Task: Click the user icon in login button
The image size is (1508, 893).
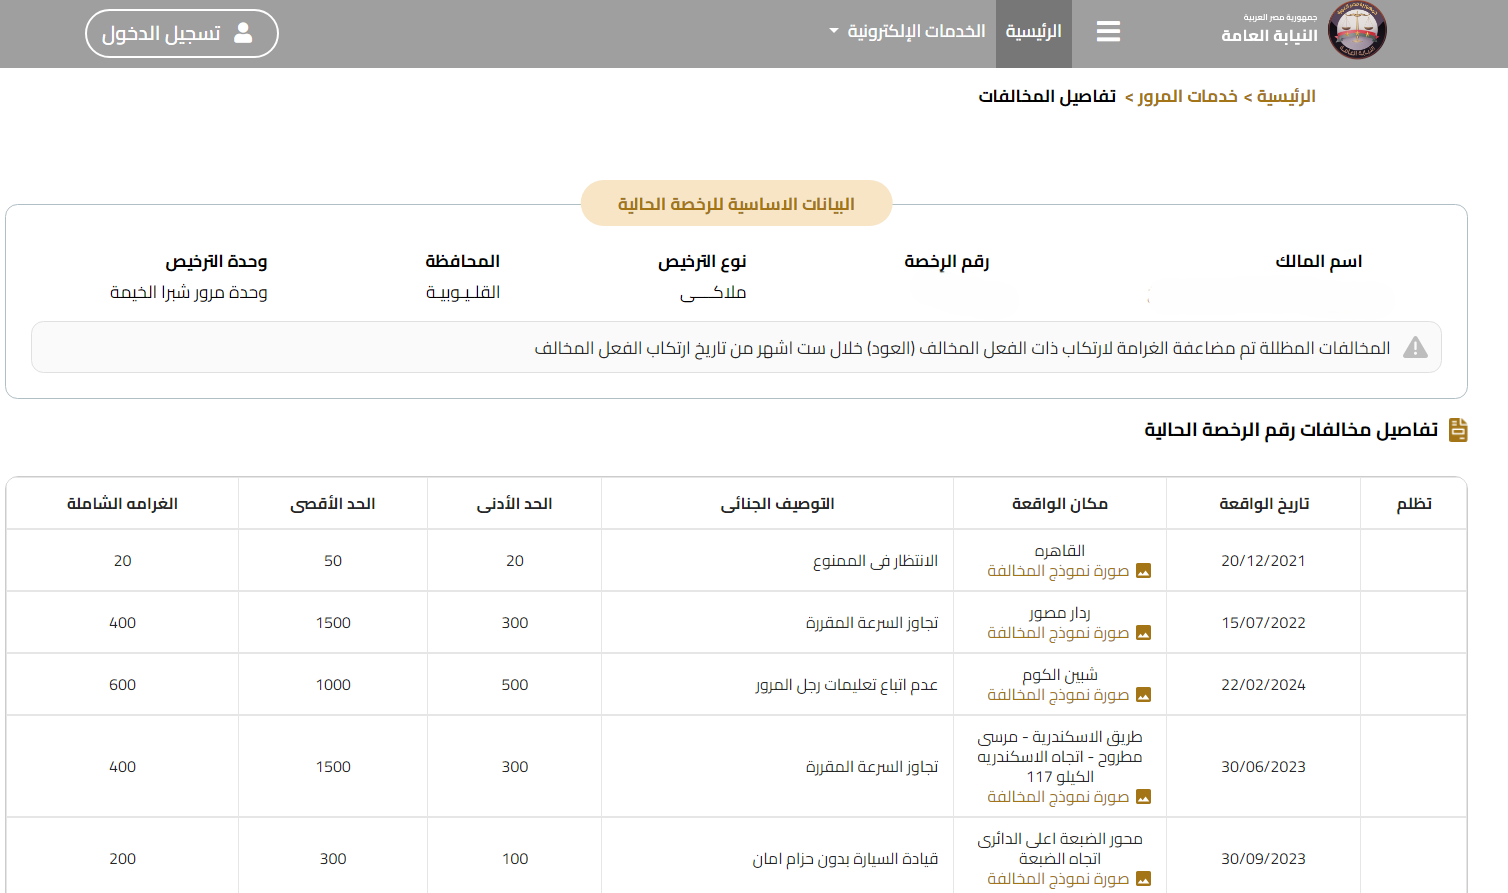Action: (x=243, y=33)
